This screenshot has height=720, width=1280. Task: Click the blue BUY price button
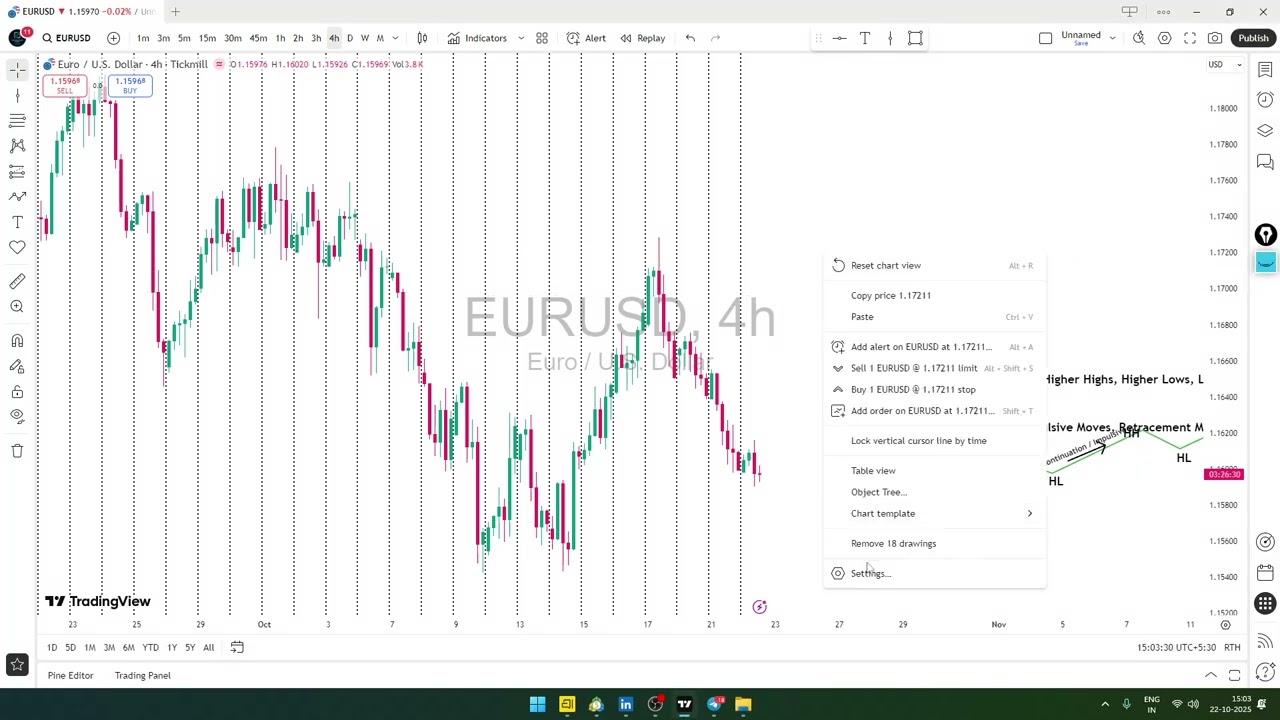coord(130,86)
